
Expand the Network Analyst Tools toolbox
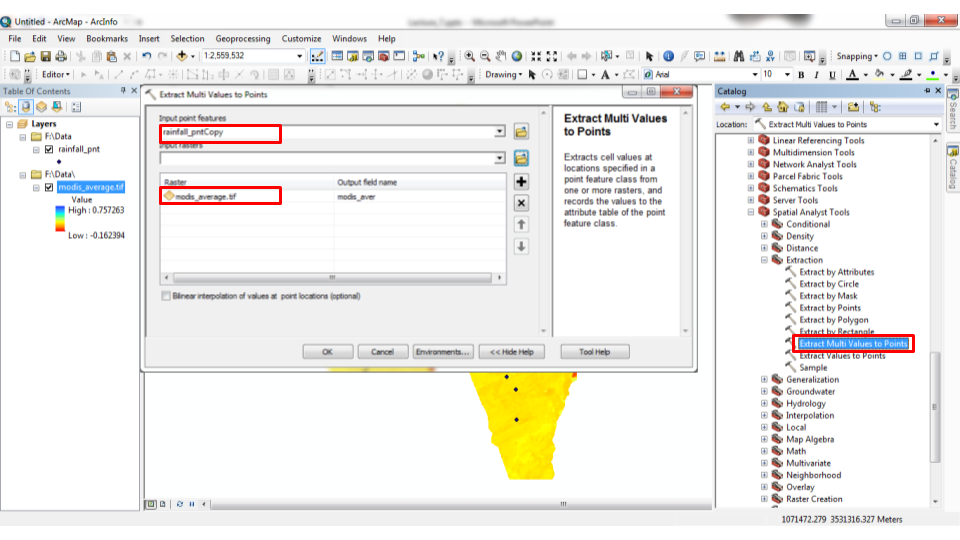751,165
